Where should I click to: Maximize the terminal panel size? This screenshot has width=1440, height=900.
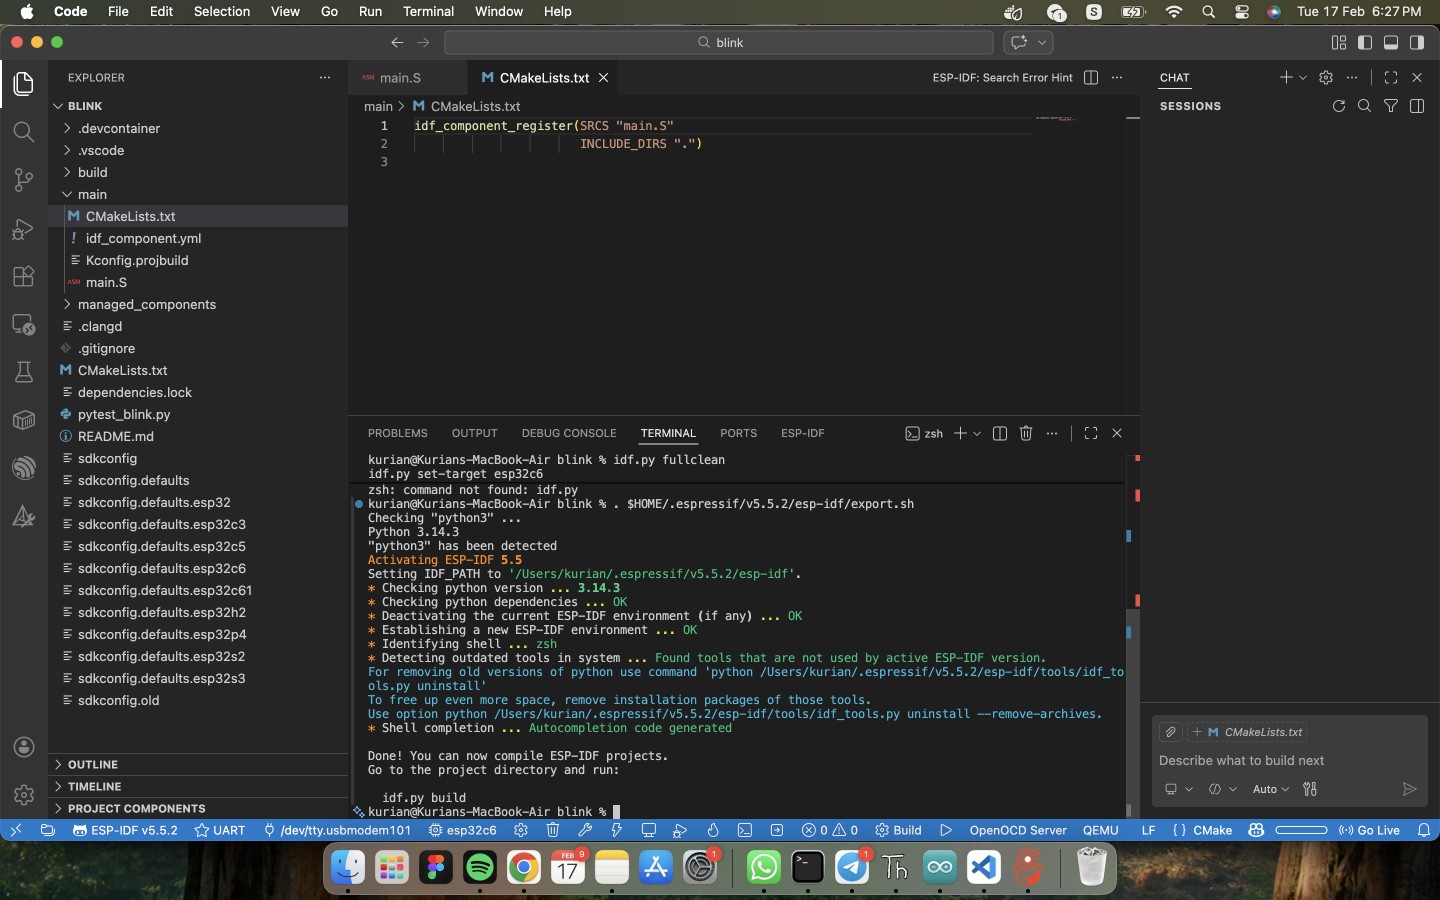[x=1091, y=433]
